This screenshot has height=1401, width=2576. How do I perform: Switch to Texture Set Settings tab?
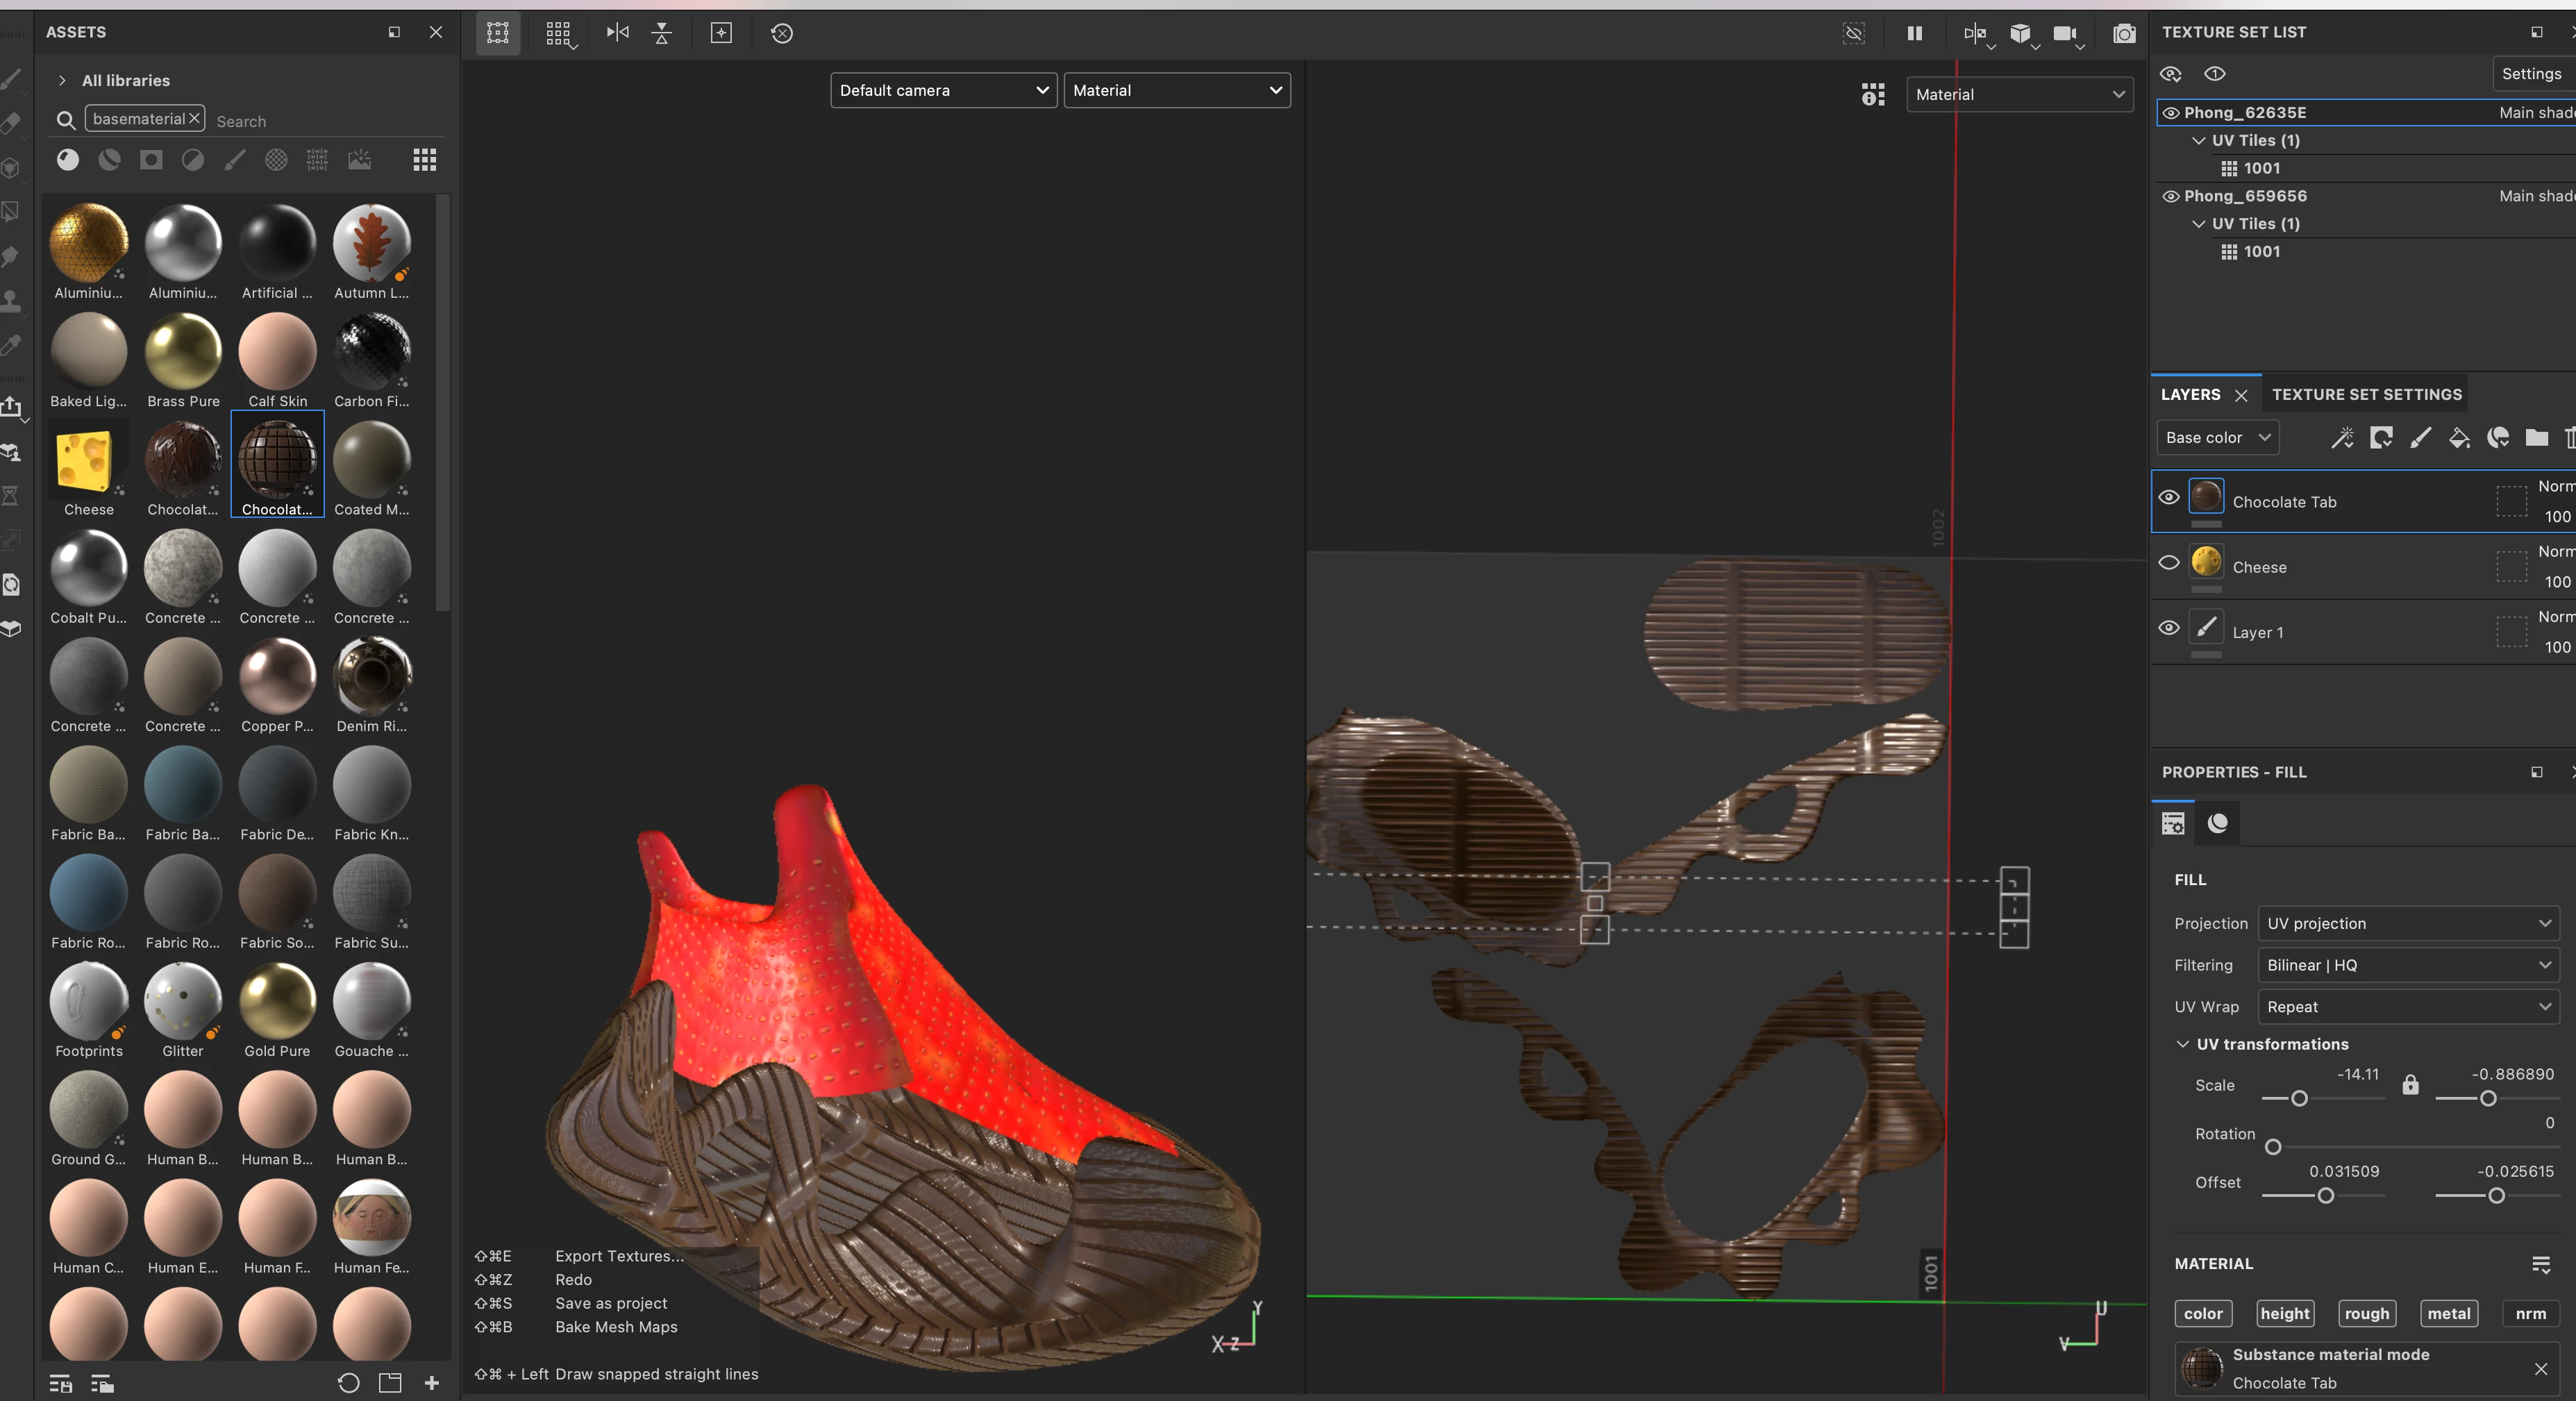pos(2366,394)
